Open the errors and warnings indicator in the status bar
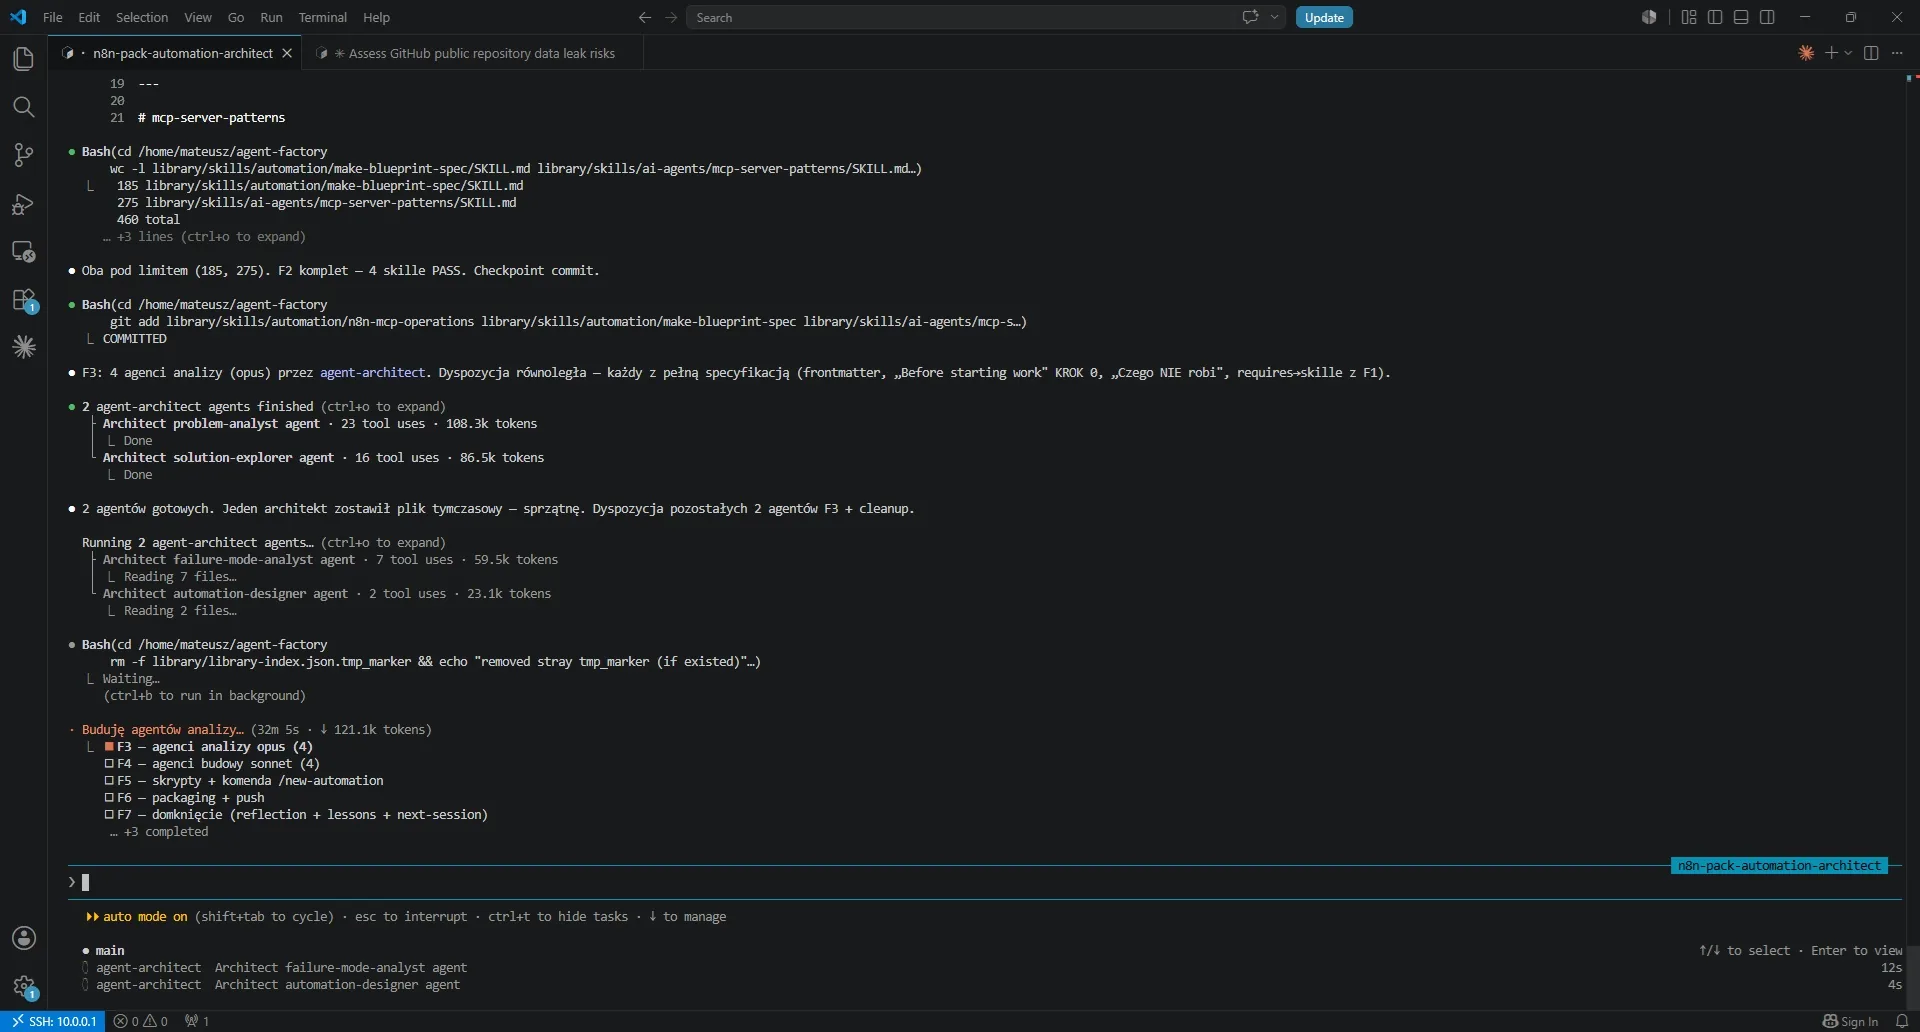Screen dimensions: 1920x1032 (x=140, y=1021)
